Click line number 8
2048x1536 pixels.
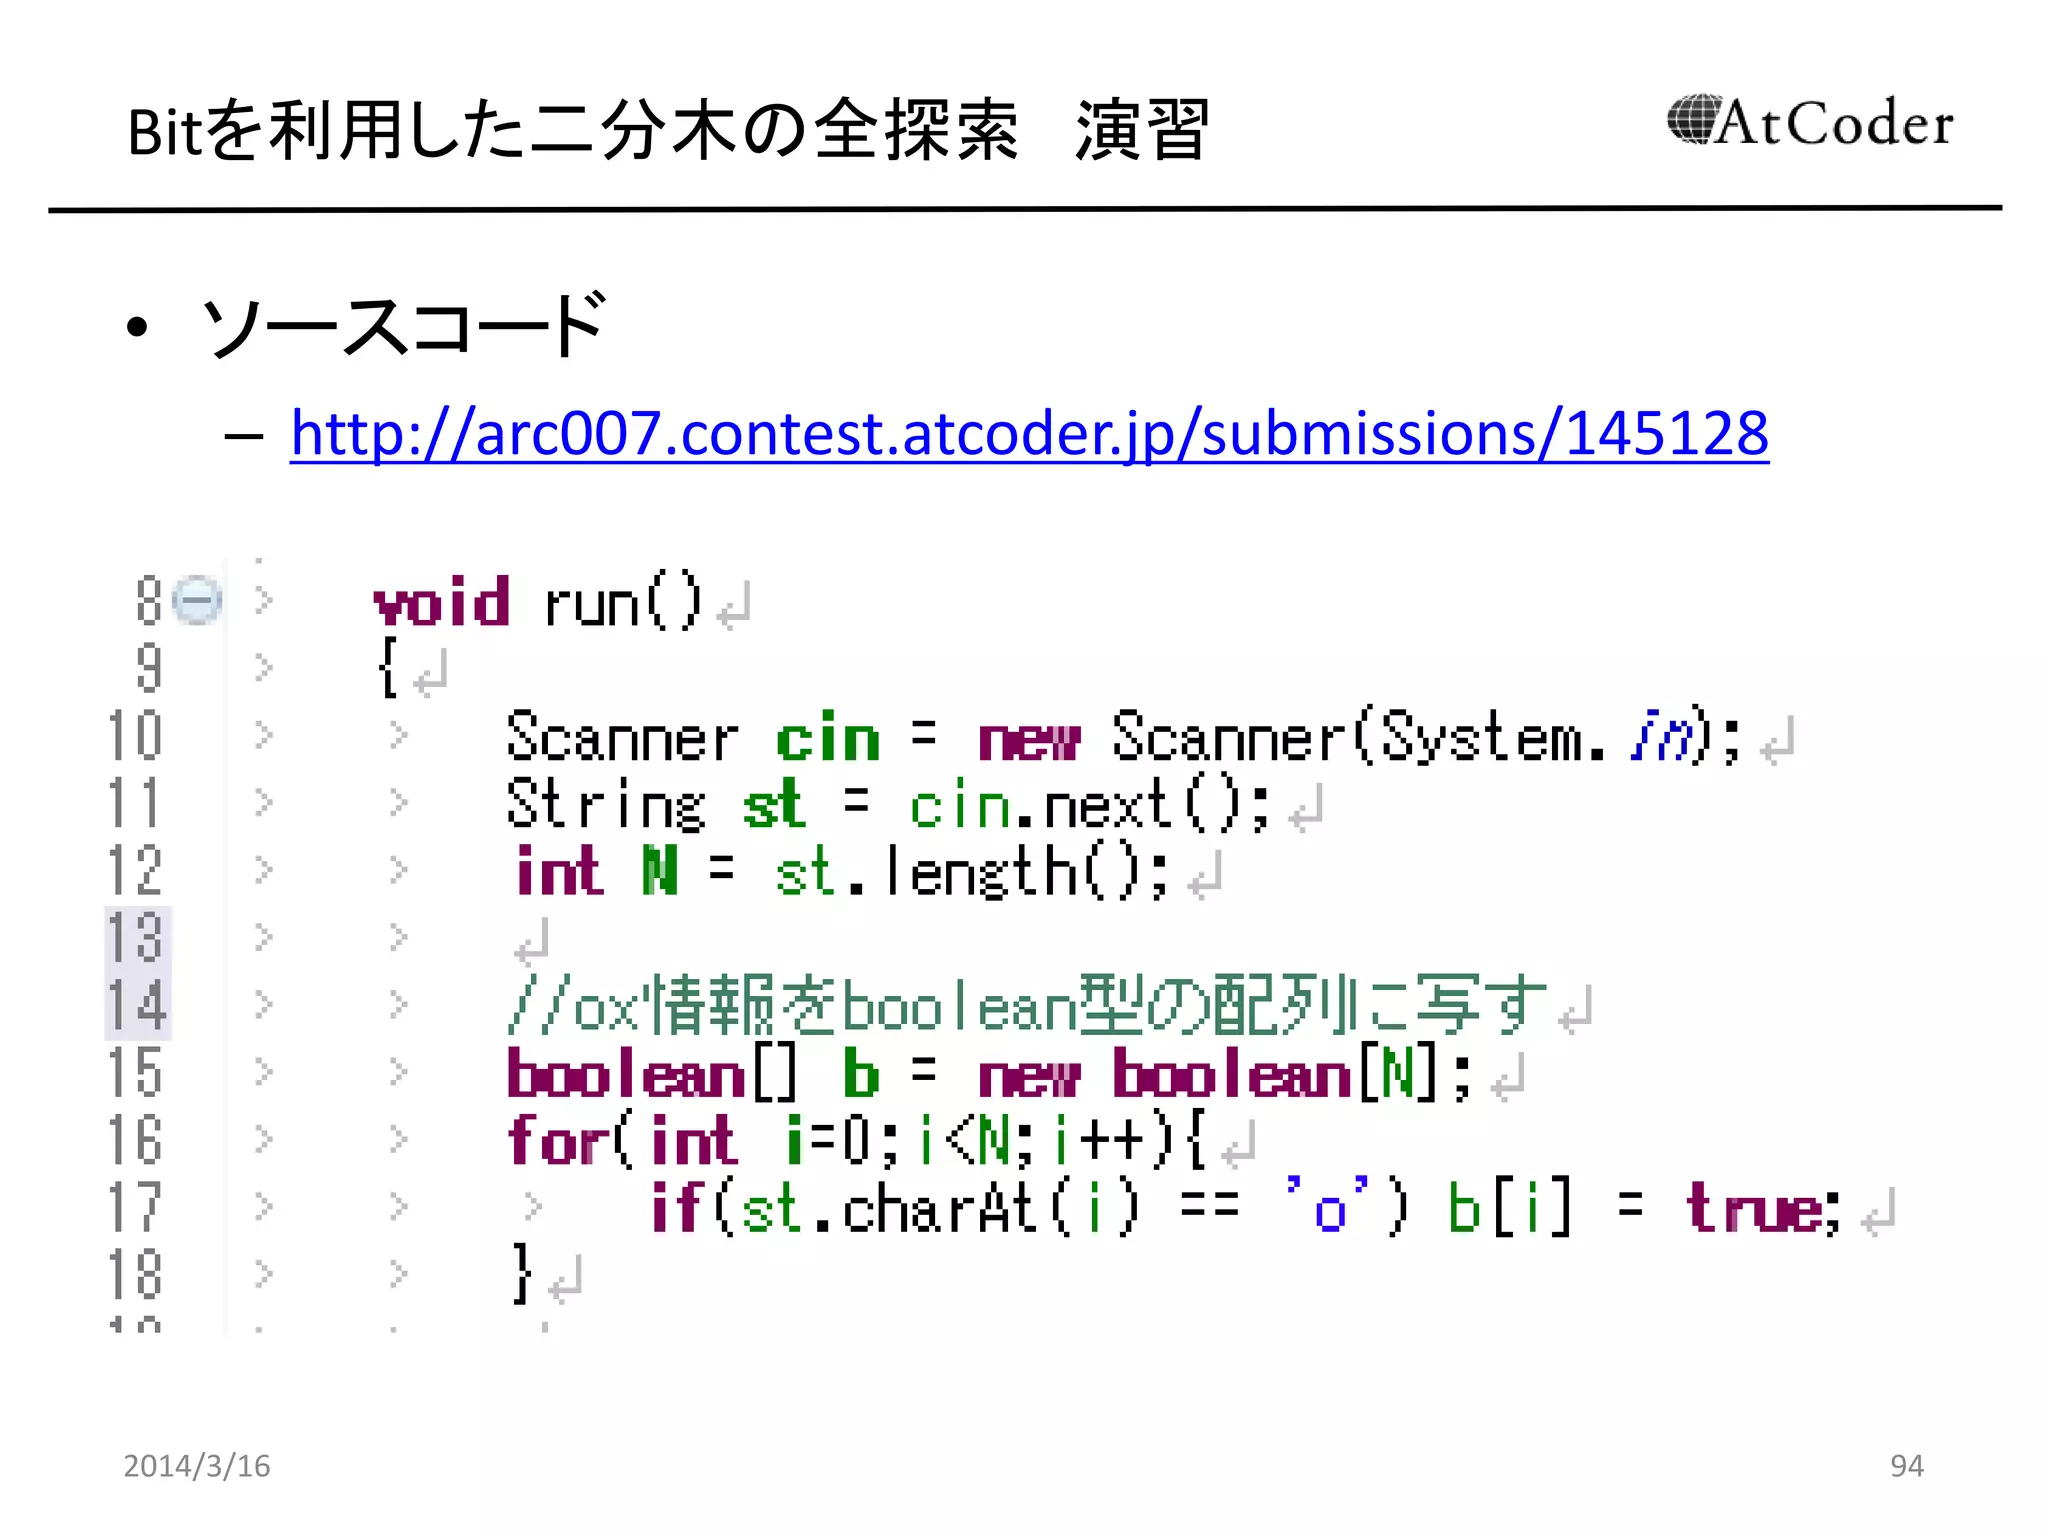(149, 601)
